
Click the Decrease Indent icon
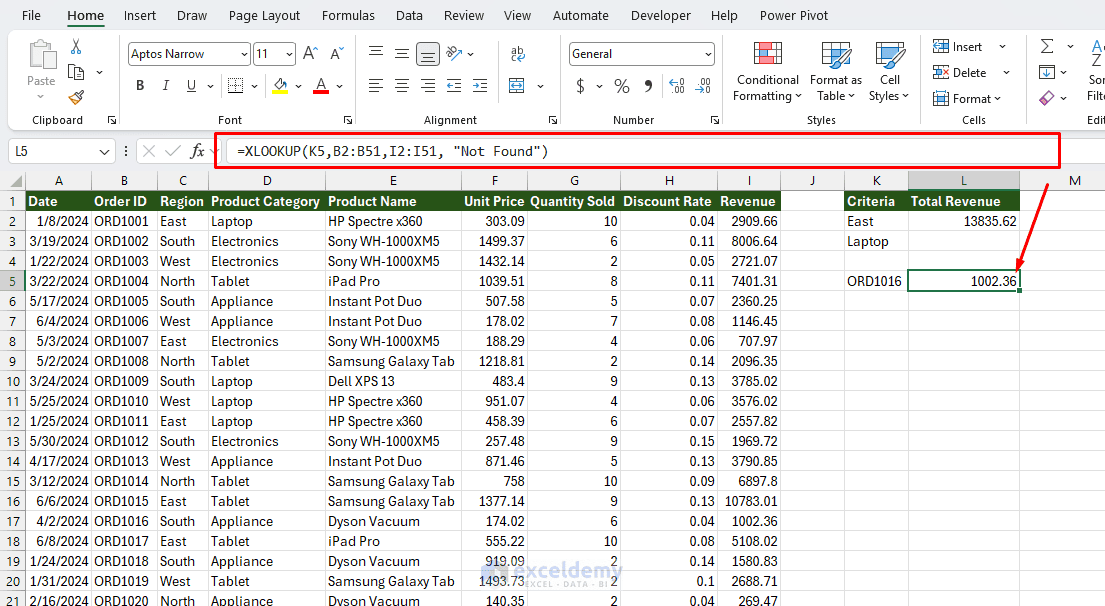tap(454, 86)
